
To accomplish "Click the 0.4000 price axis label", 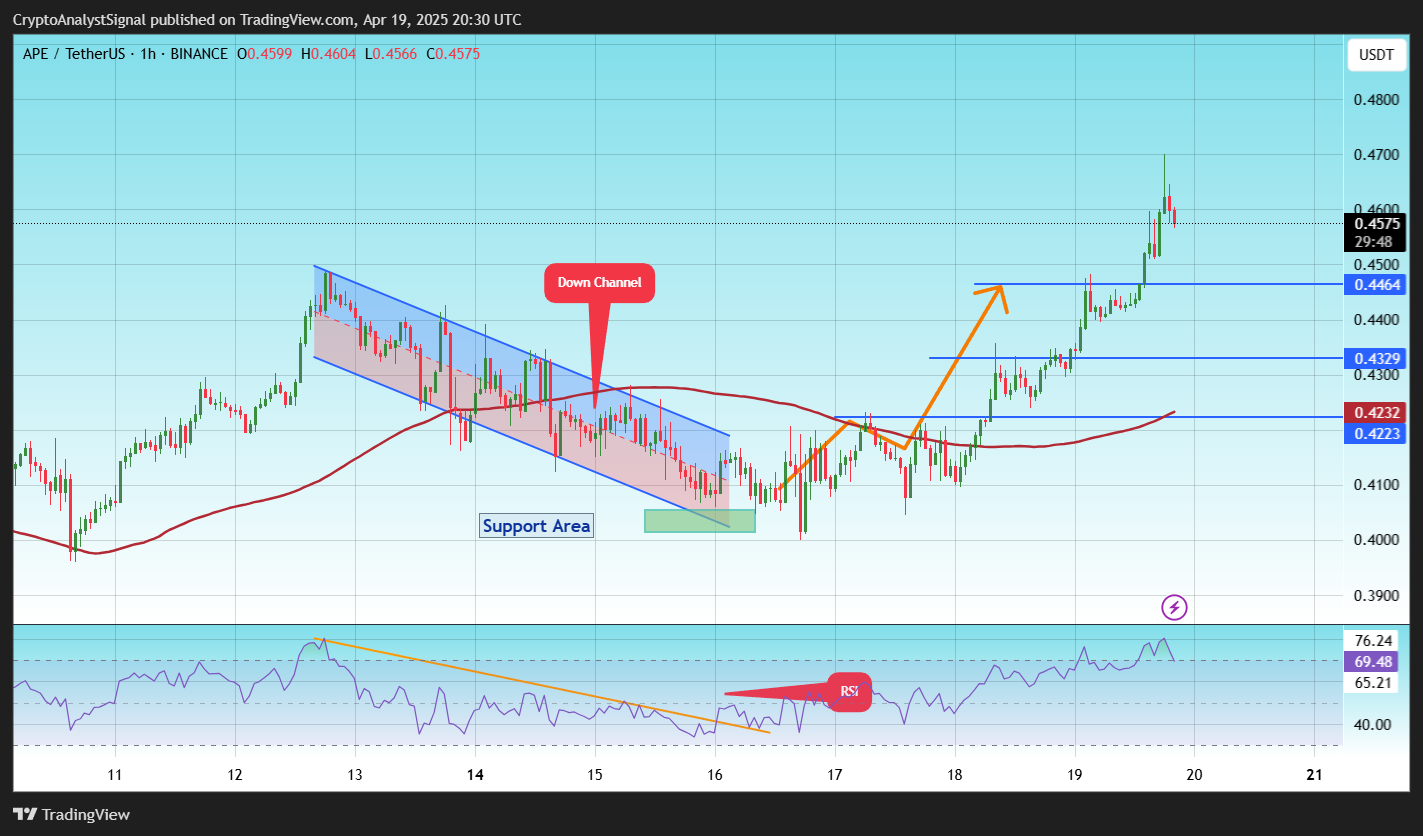I will click(x=1376, y=540).
